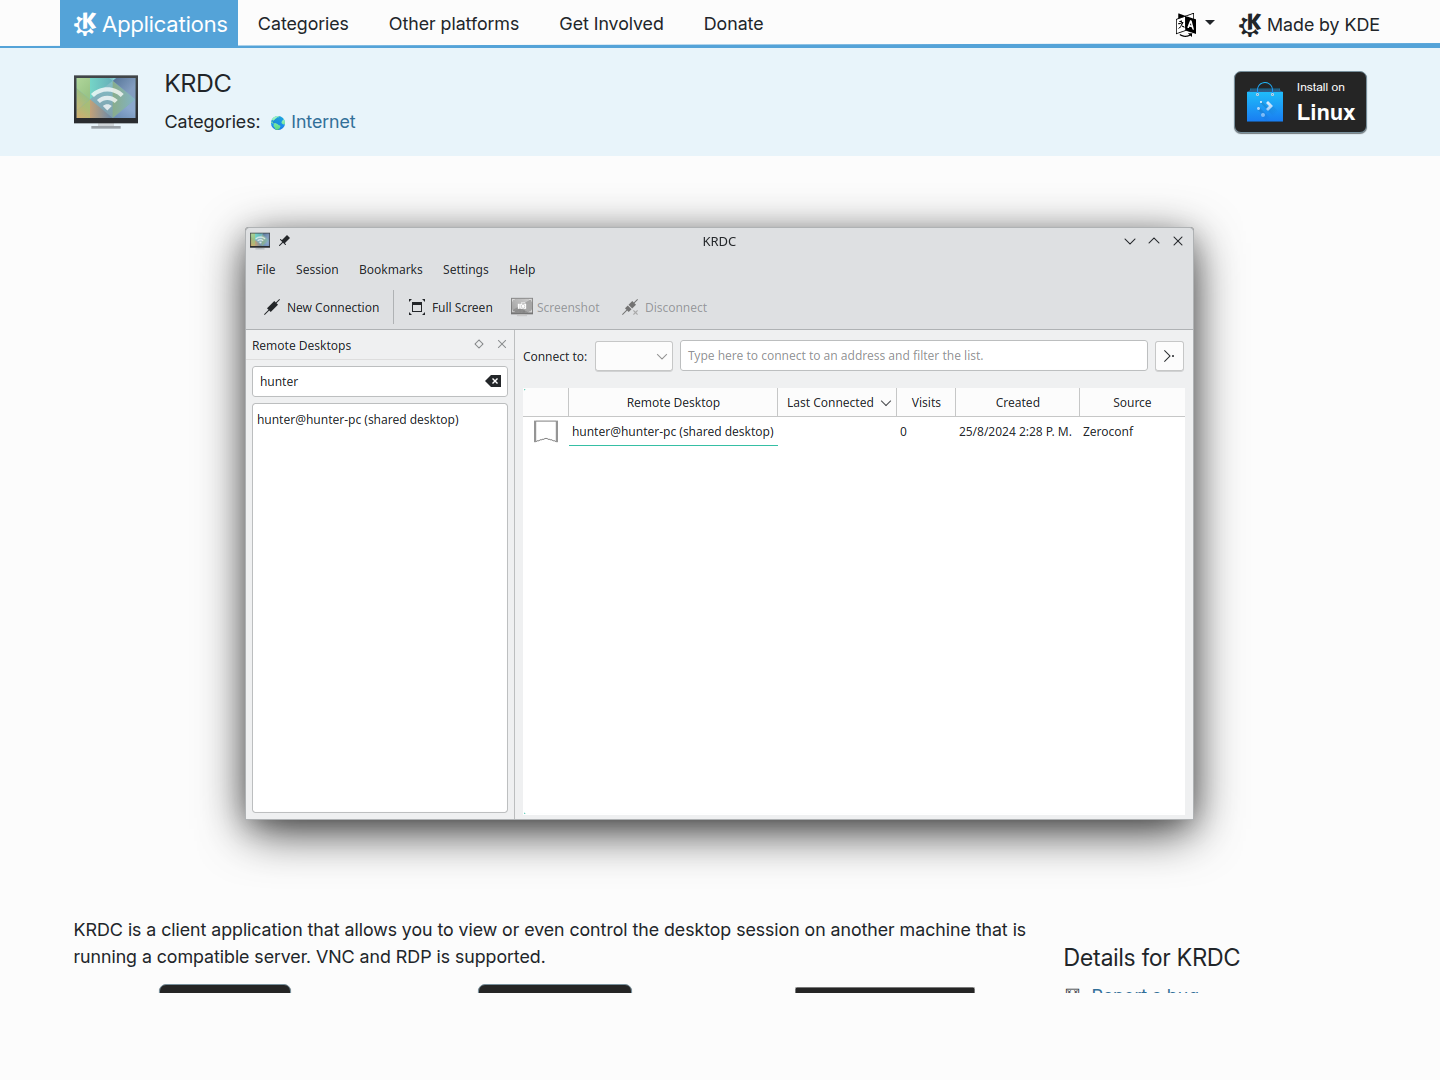Open the Settings menu in KRDC
Viewport: 1440px width, 1080px height.
pyautogui.click(x=466, y=270)
